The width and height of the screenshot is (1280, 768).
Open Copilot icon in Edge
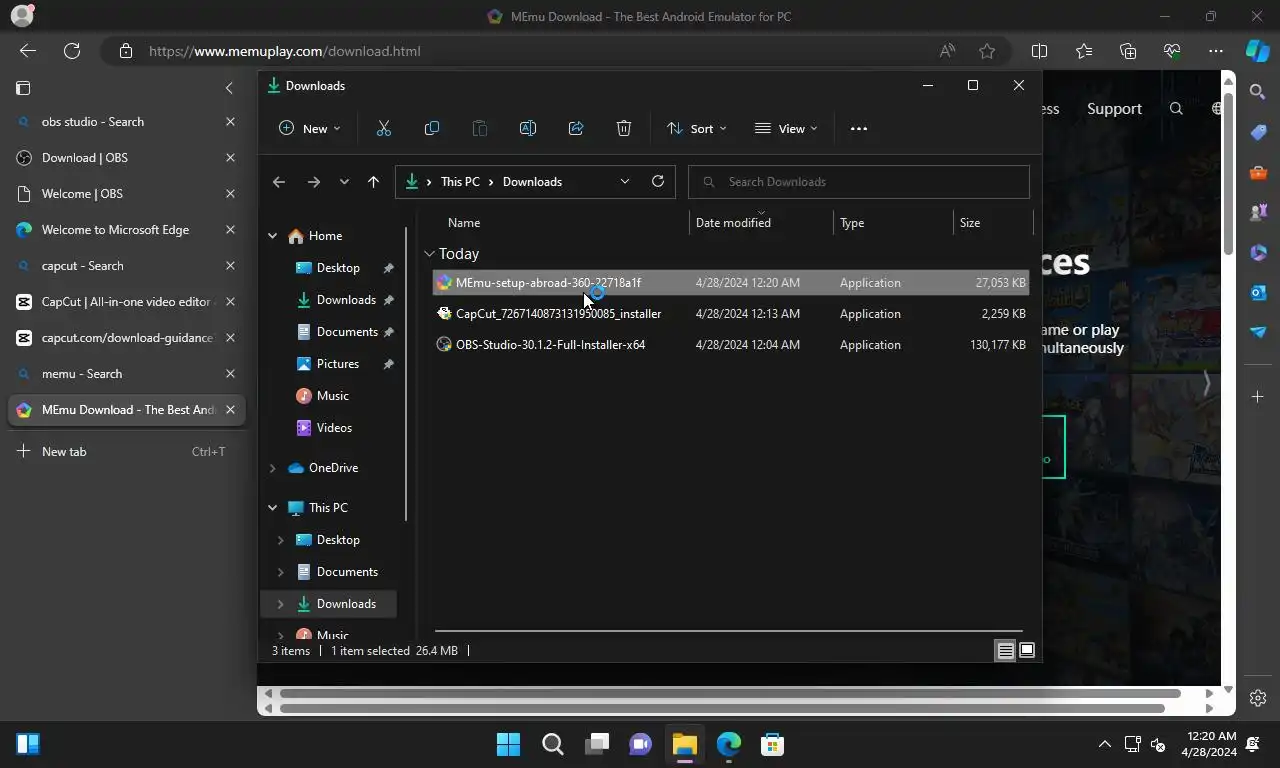click(x=1258, y=51)
